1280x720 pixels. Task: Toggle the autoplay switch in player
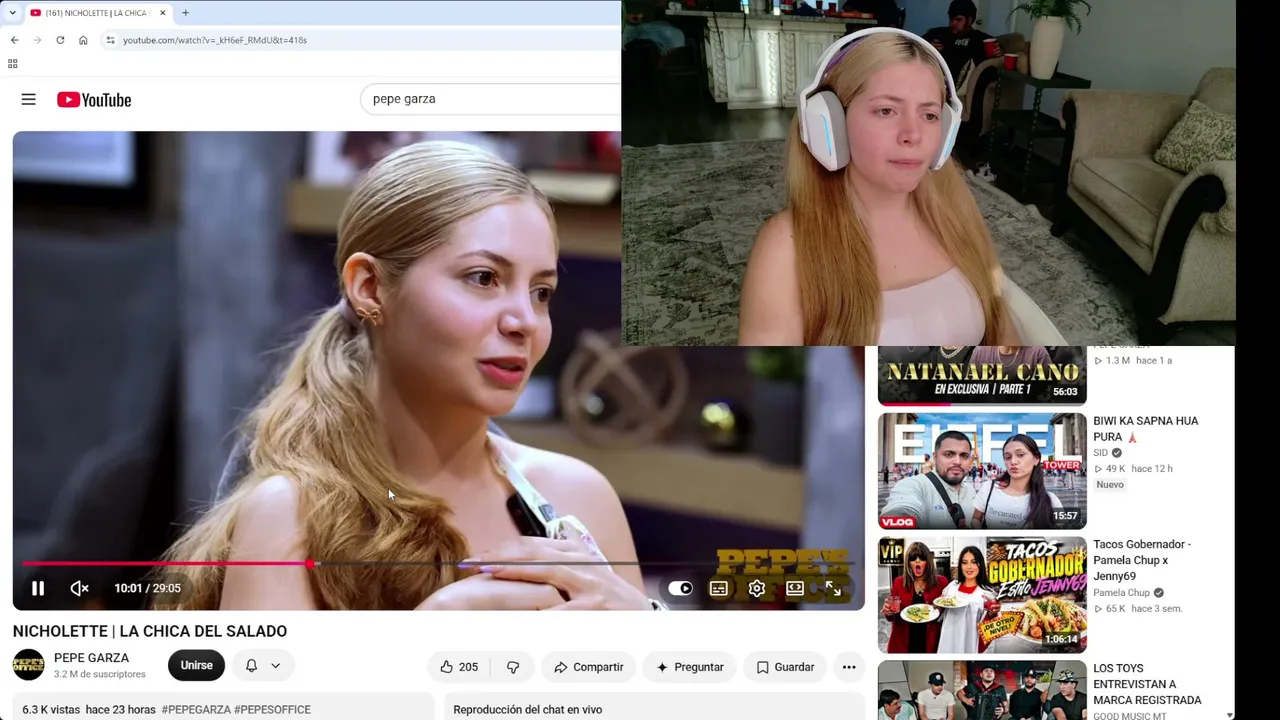(x=680, y=589)
